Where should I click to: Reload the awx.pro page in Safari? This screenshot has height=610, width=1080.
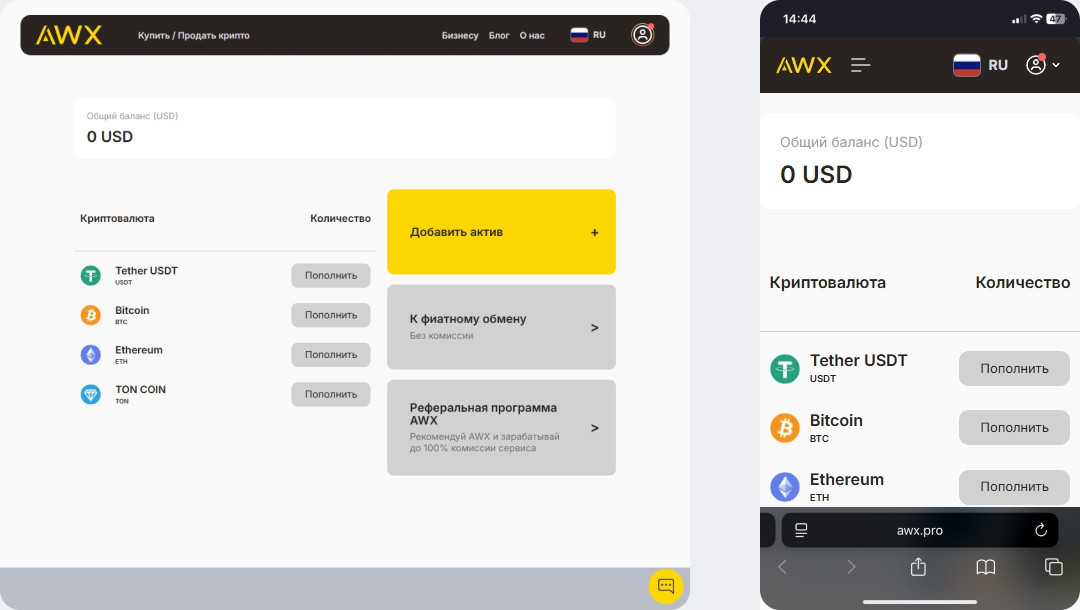click(x=1040, y=530)
